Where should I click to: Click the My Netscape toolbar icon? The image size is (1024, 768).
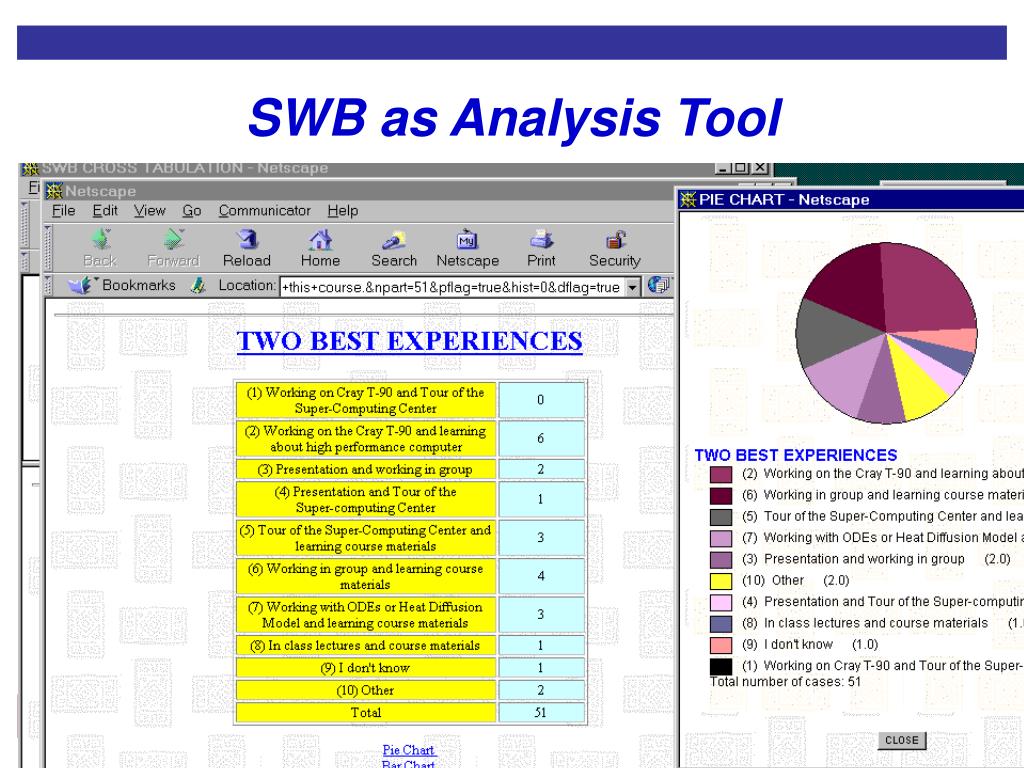click(468, 239)
